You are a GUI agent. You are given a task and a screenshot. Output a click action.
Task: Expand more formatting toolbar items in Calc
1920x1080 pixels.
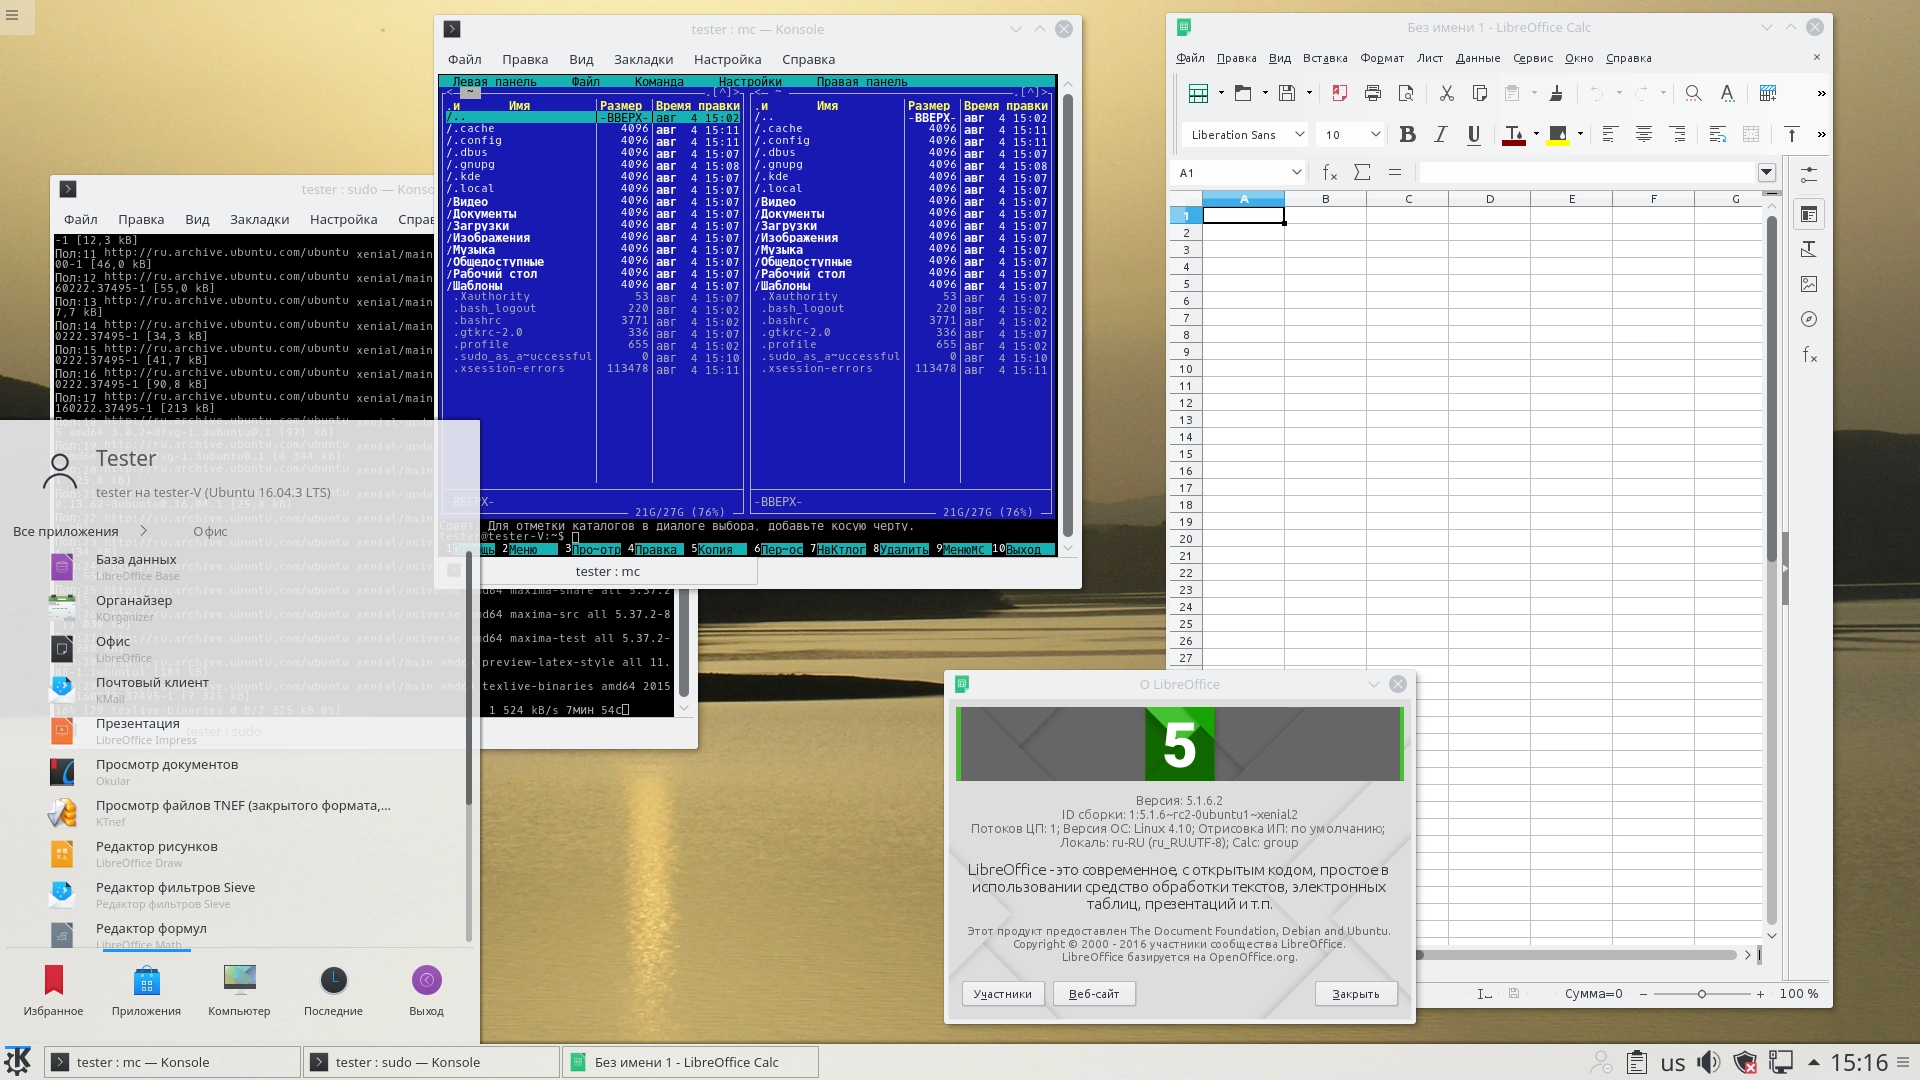click(1821, 134)
